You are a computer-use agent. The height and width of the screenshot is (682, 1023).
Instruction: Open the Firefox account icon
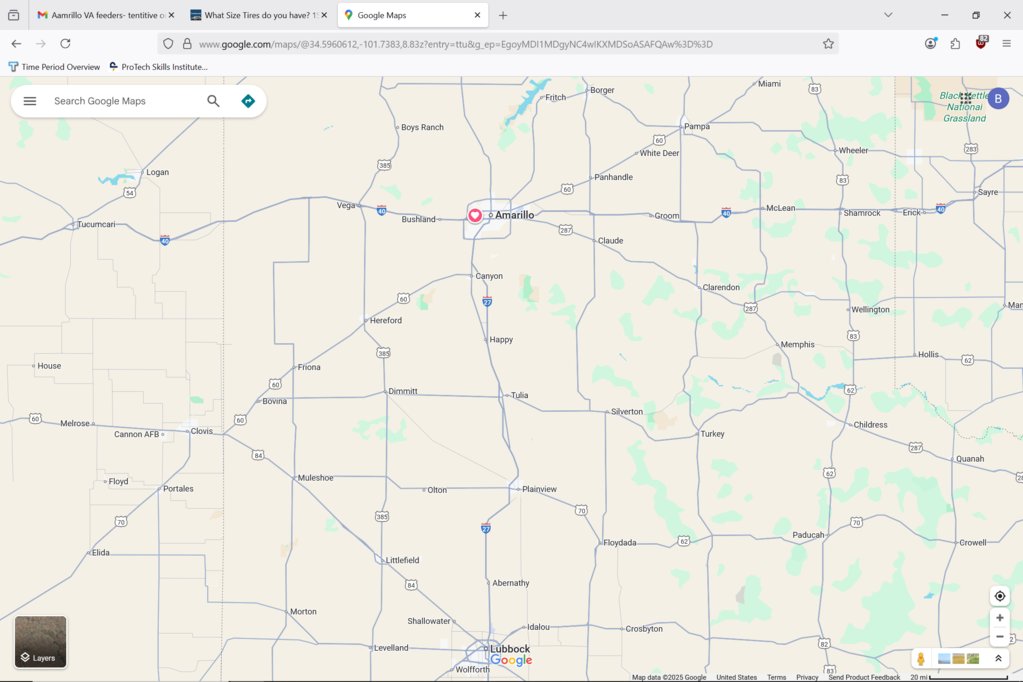click(931, 44)
